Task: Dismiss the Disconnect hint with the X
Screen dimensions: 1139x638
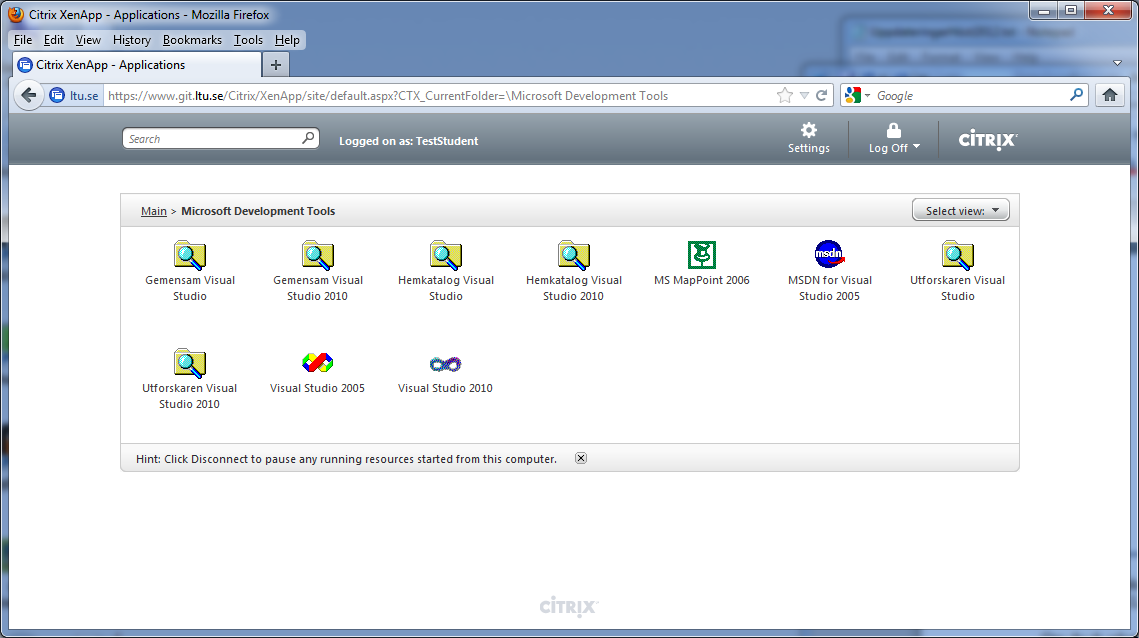Action: pos(581,458)
